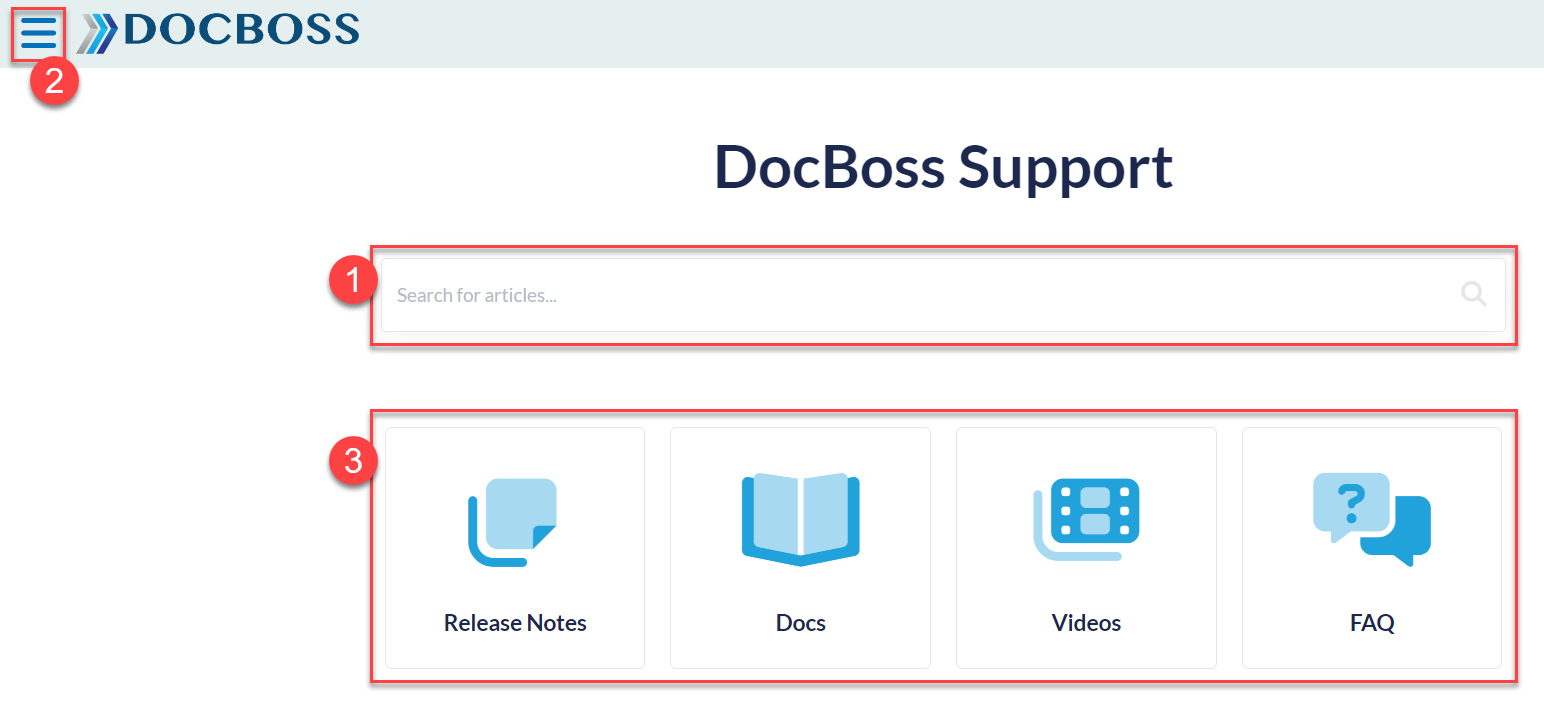Select the Release Notes label
Viewport: 1544px width, 701px height.
pyautogui.click(x=515, y=623)
